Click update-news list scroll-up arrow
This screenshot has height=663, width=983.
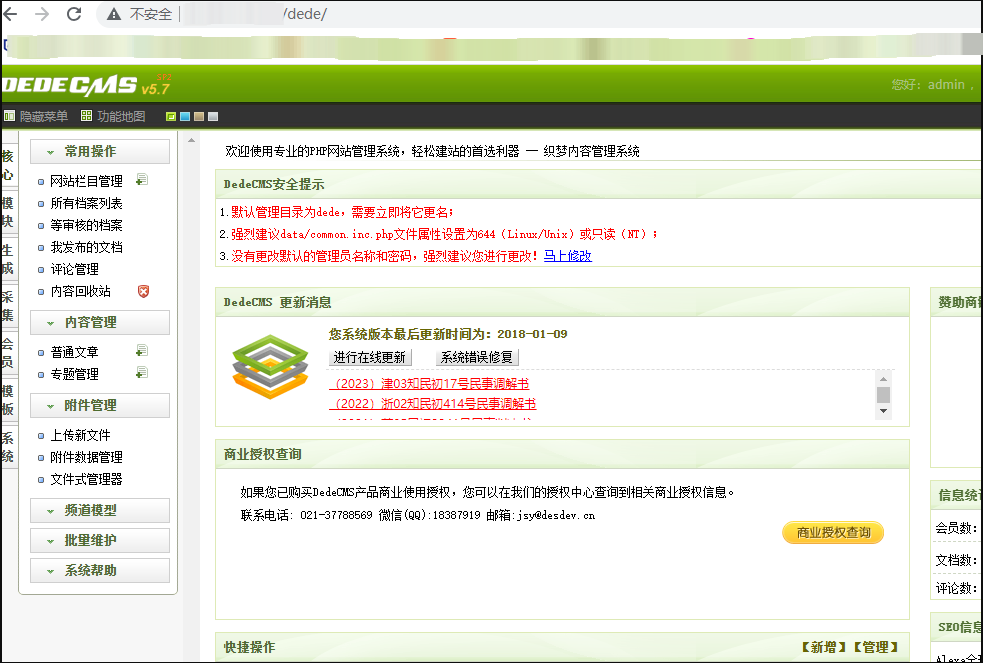point(883,379)
